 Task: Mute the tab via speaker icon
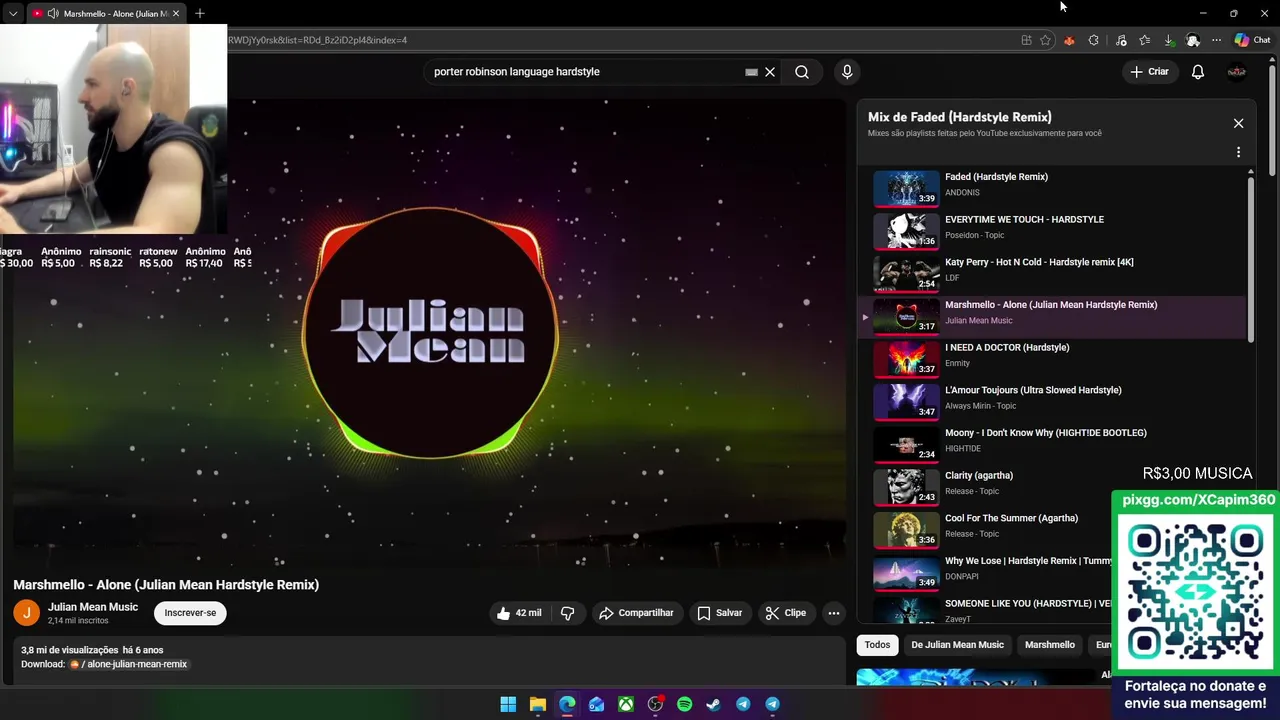(x=53, y=13)
